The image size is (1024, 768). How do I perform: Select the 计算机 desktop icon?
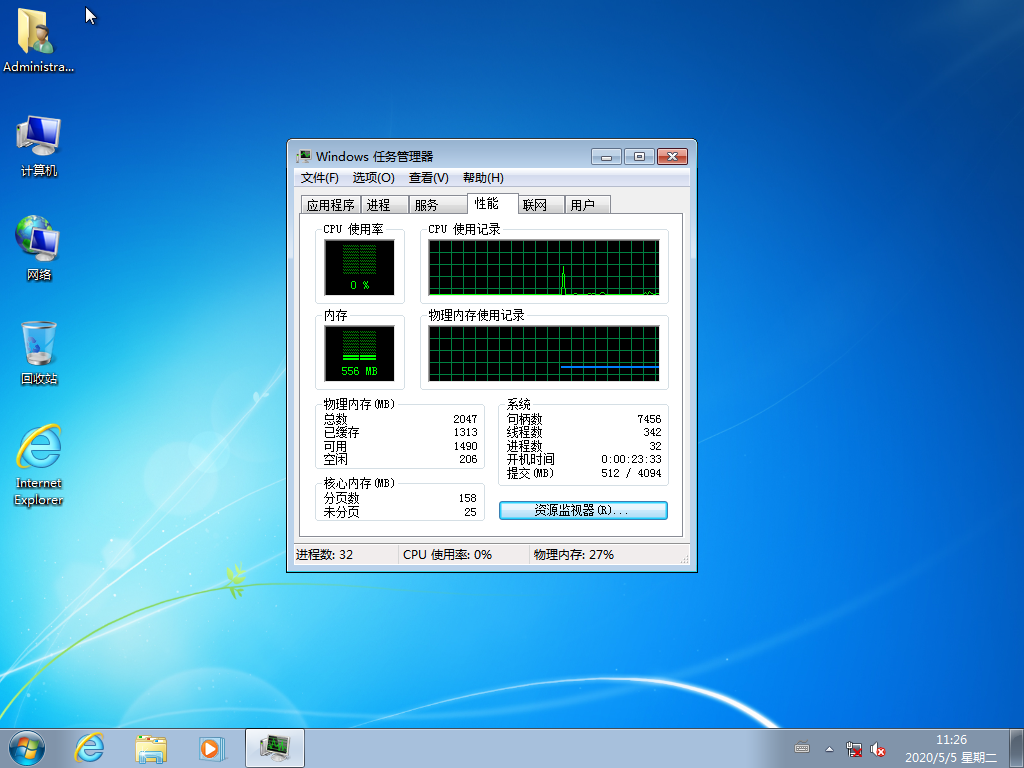click(39, 146)
